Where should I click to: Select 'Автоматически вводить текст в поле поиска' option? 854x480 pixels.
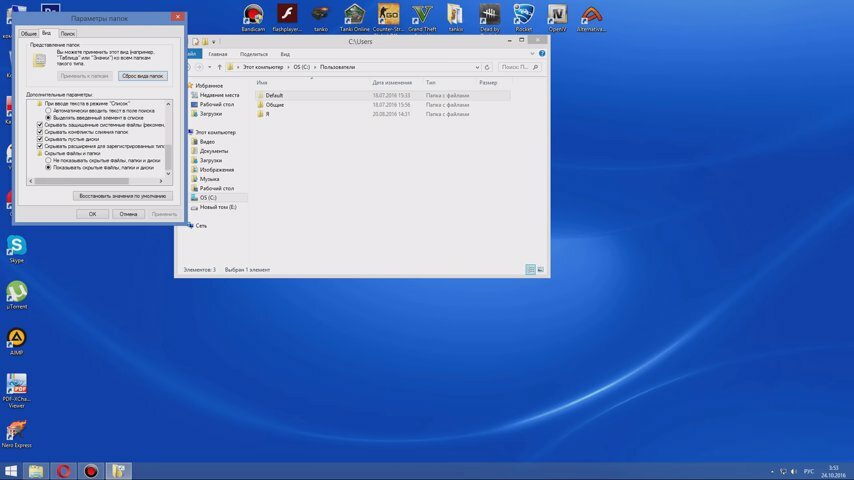tap(100, 111)
